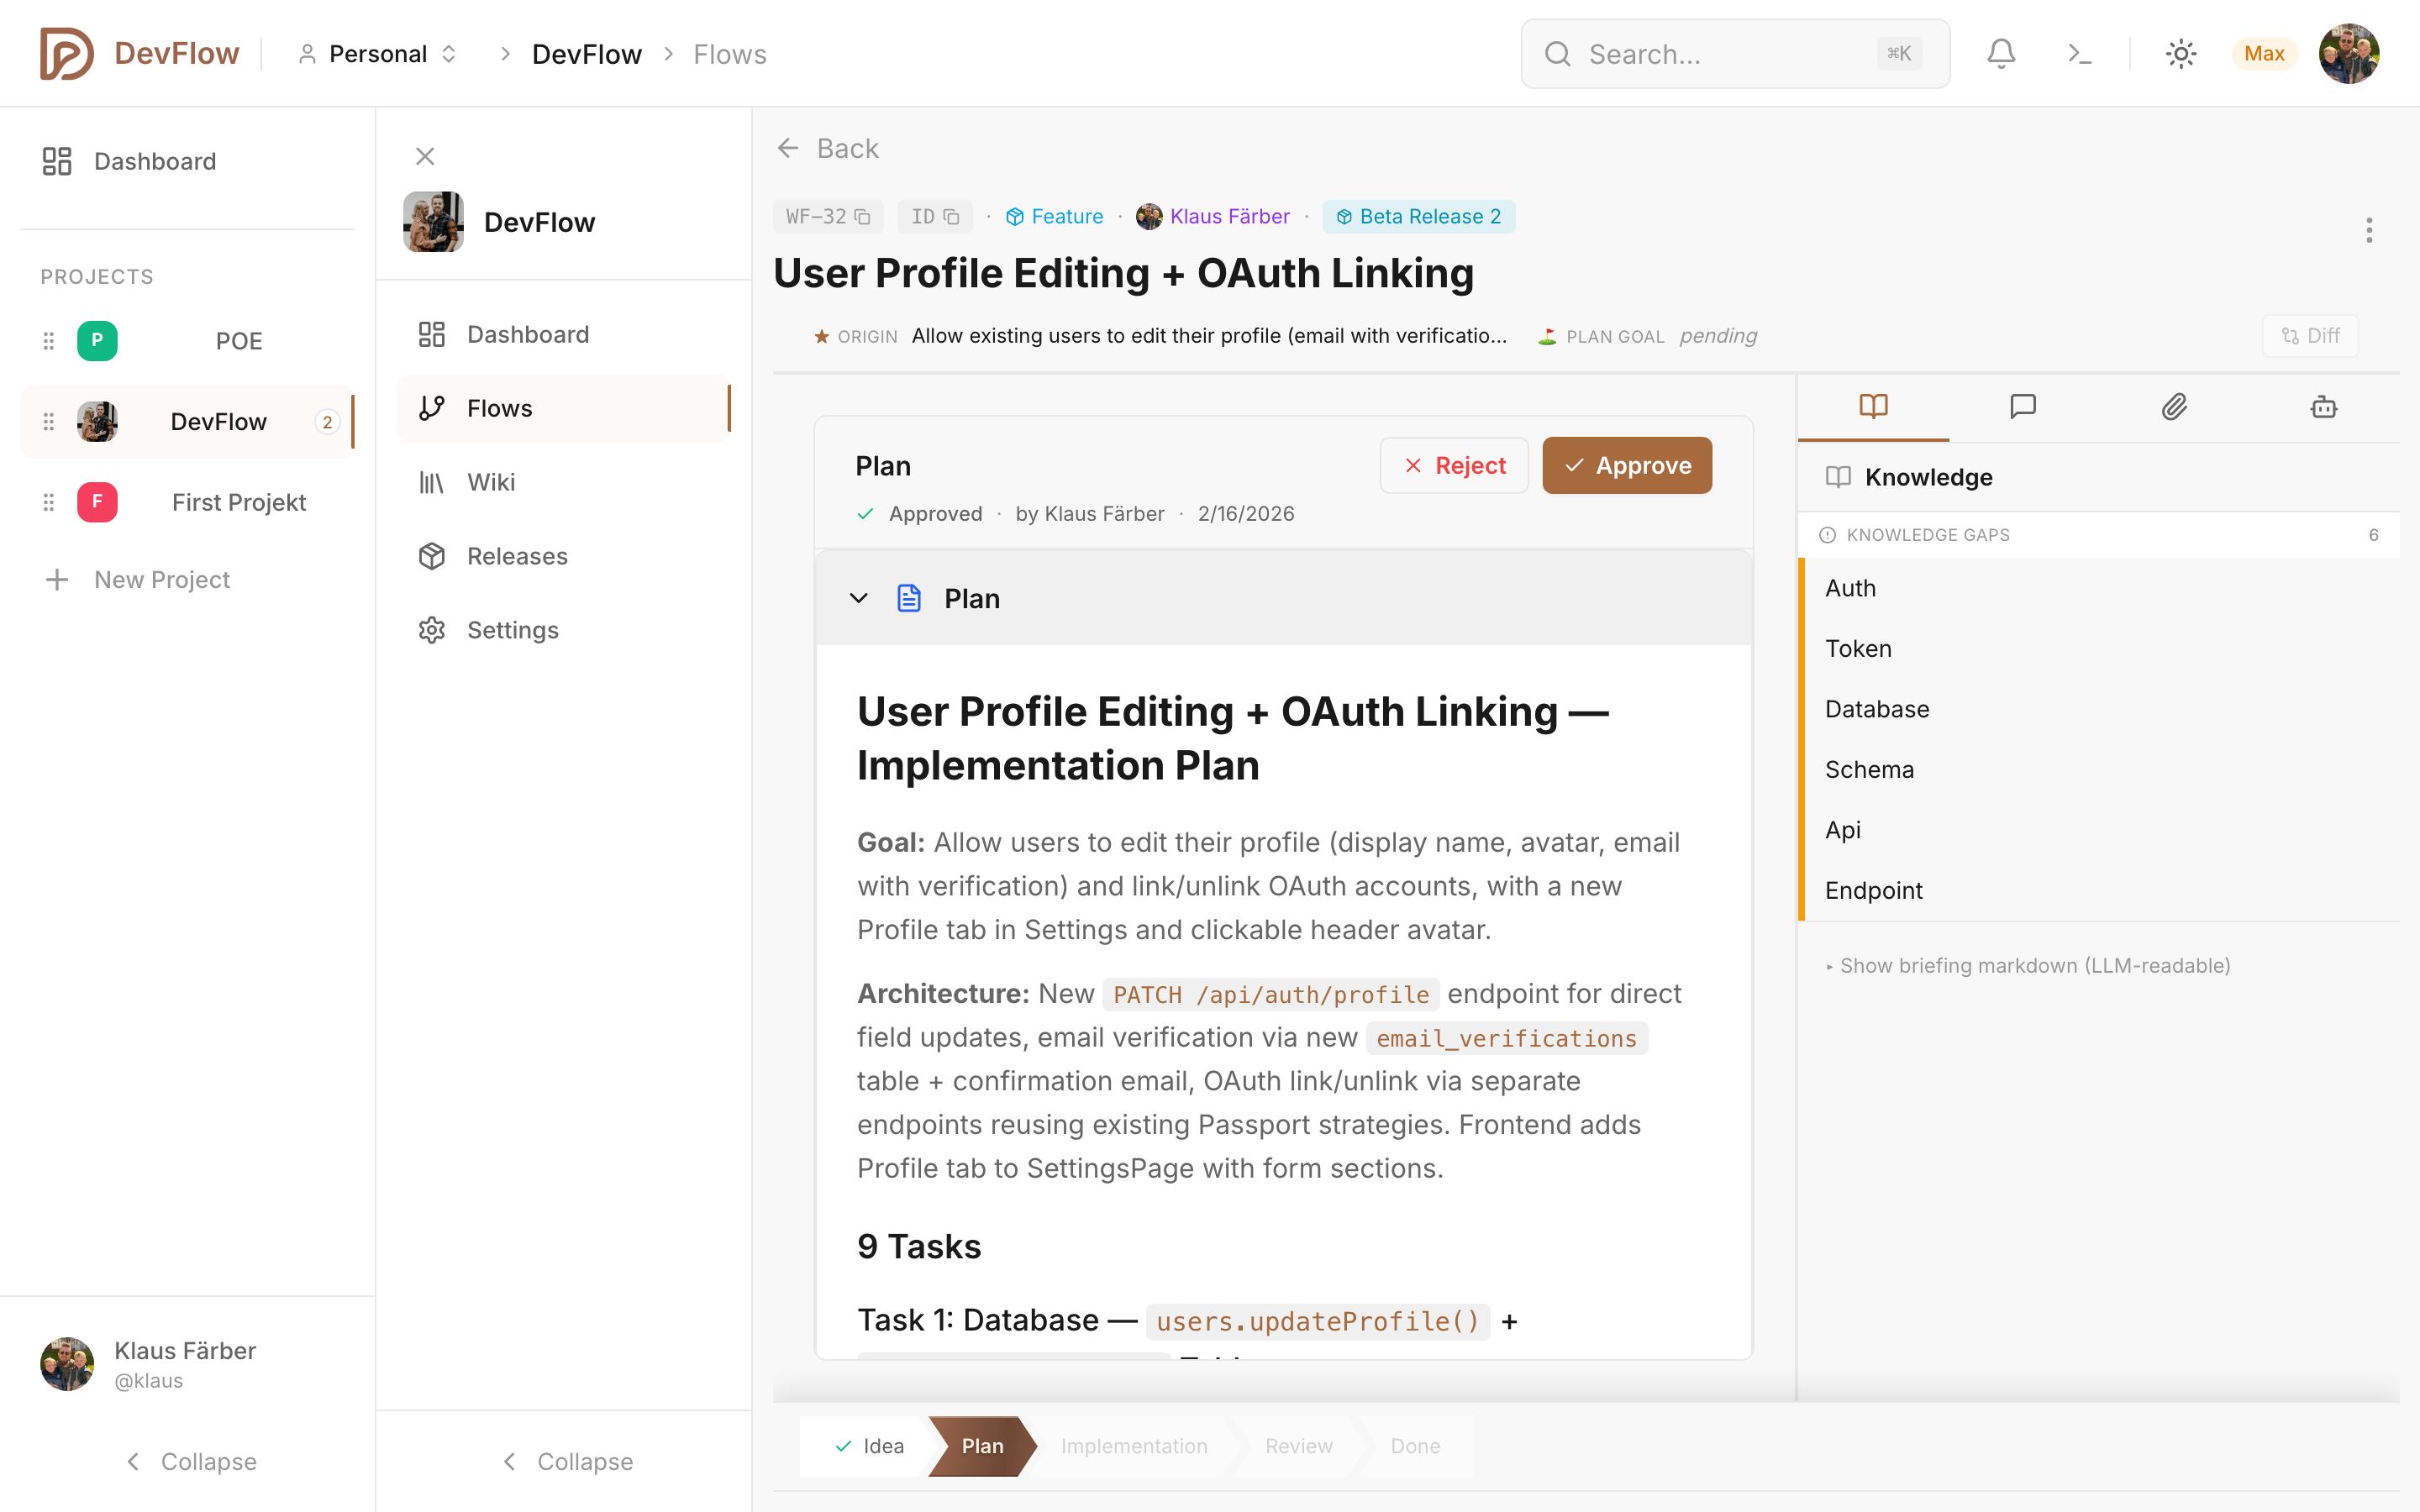Switch the Personal workspace dropdown
The height and width of the screenshot is (1512, 2420).
tap(378, 54)
